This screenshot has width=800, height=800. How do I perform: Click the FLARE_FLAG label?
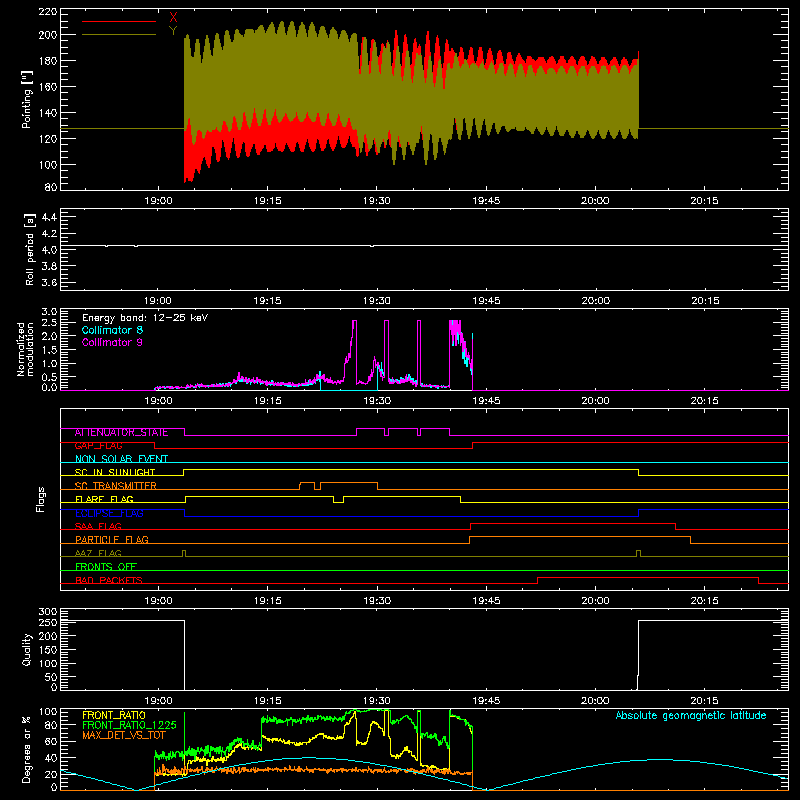[x=104, y=499]
